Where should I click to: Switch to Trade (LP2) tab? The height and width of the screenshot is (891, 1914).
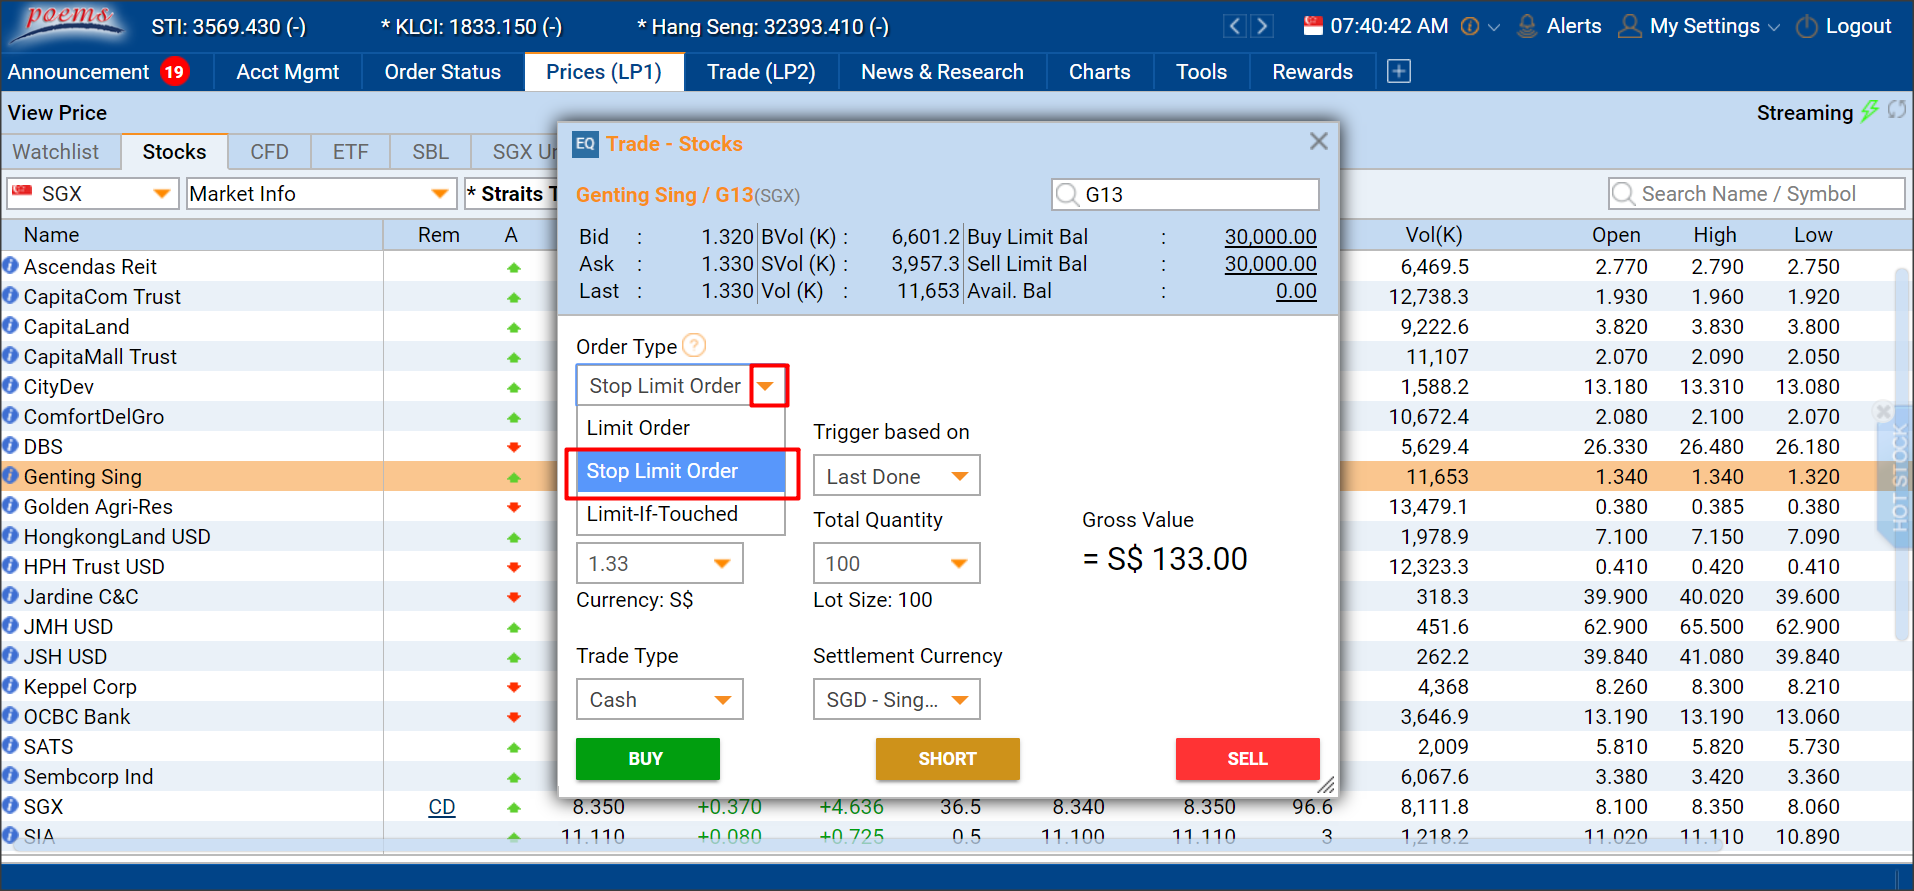pos(761,72)
